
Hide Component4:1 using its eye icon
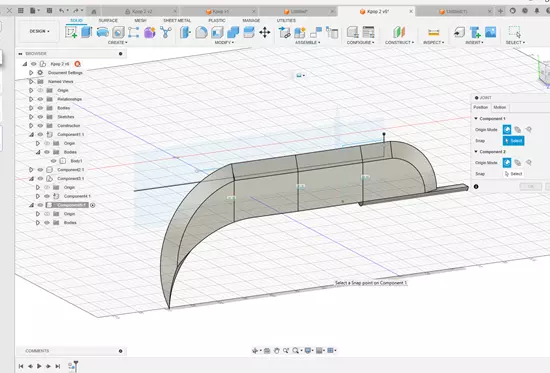[x=47, y=196]
